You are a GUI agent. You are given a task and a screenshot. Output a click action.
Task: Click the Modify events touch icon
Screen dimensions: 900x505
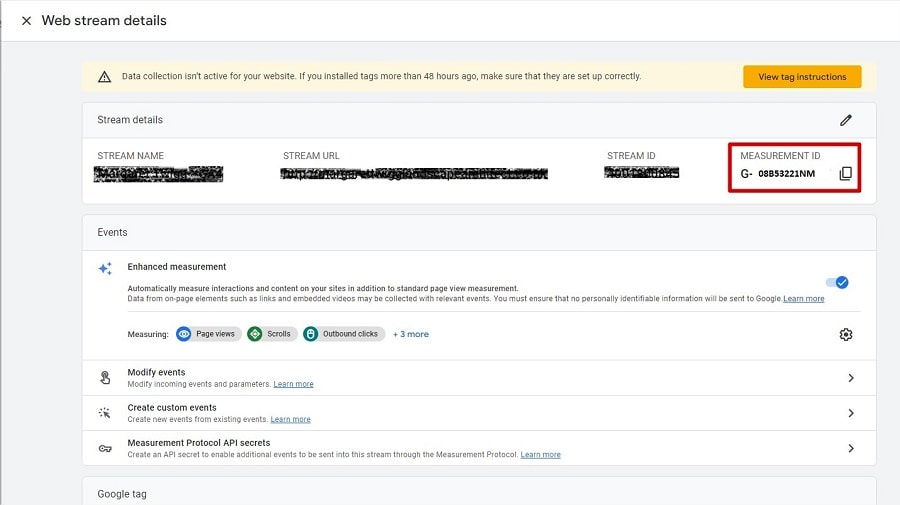point(105,378)
